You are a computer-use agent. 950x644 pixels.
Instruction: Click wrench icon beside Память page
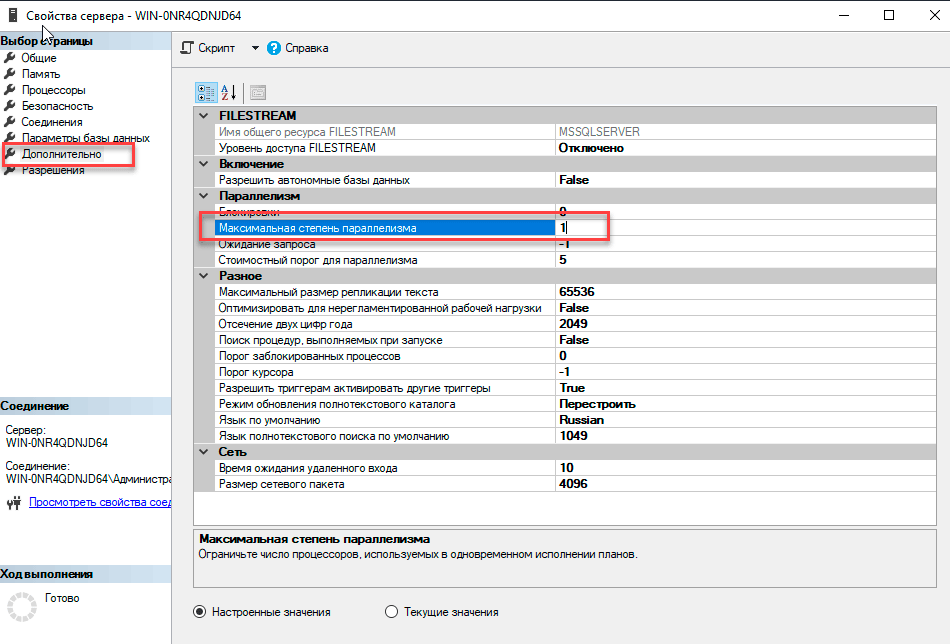[x=10, y=74]
